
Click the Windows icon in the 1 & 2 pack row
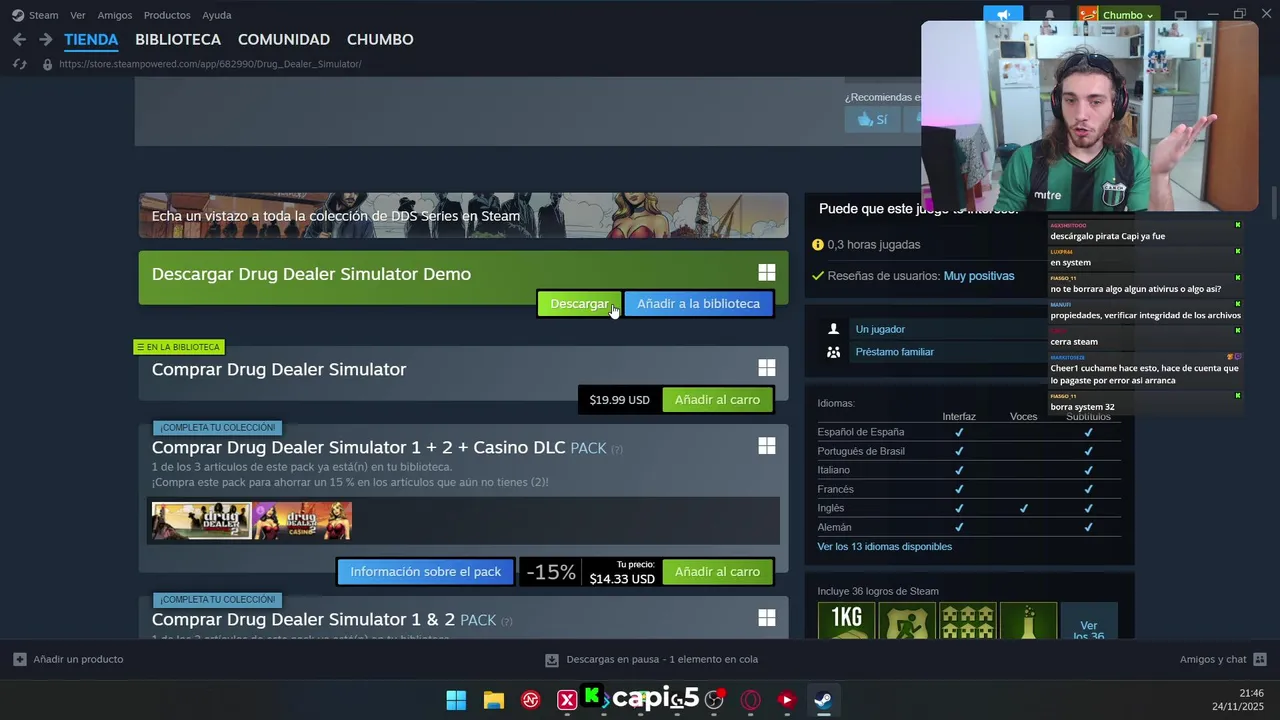point(767,618)
